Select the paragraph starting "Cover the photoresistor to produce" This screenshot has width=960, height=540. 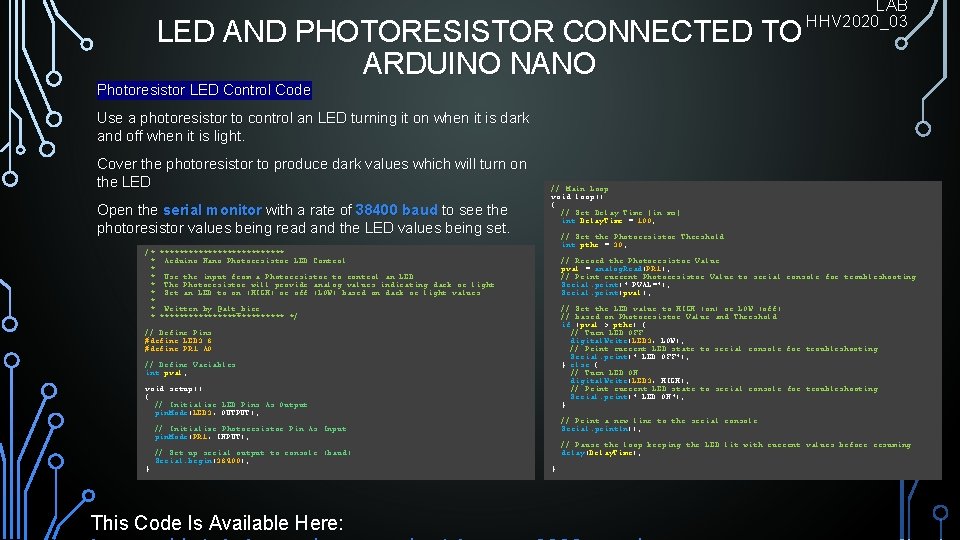point(312,173)
